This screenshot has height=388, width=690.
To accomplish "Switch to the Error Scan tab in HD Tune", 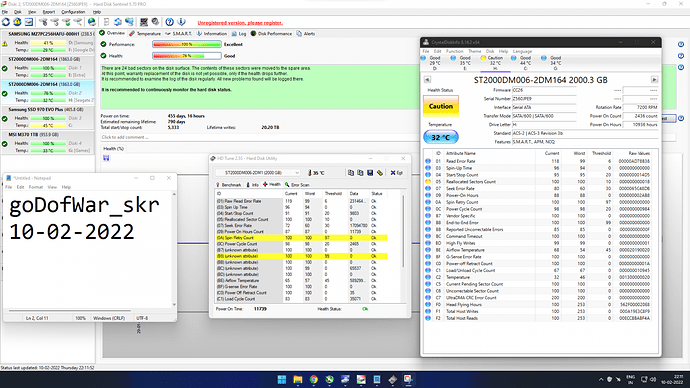I will click(297, 185).
